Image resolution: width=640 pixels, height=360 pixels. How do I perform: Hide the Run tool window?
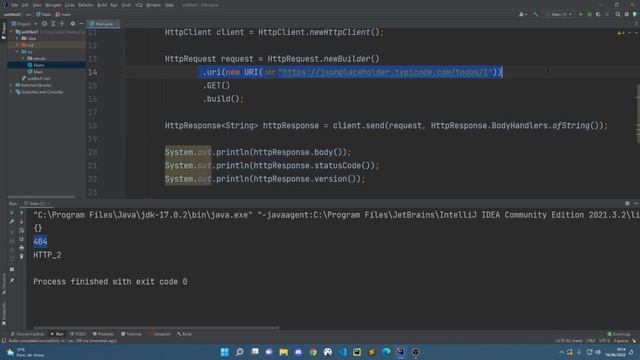[x=636, y=203]
